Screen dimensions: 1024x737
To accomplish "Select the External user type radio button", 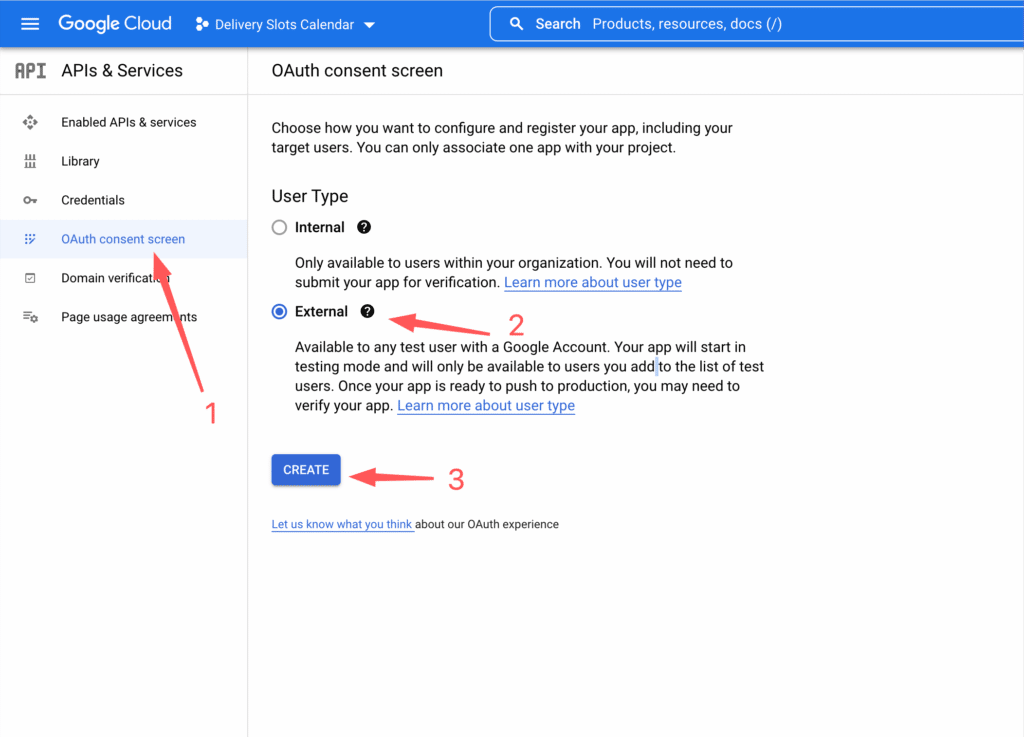I will 280,312.
